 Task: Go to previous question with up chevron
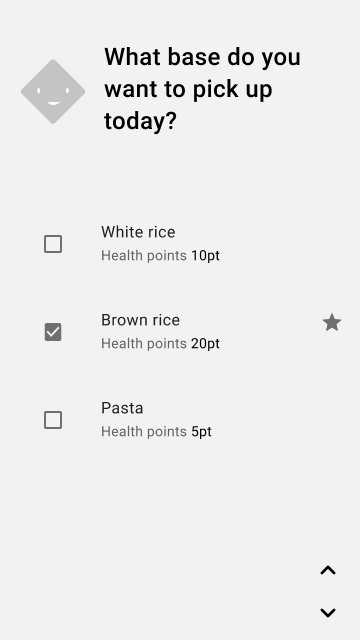click(328, 570)
